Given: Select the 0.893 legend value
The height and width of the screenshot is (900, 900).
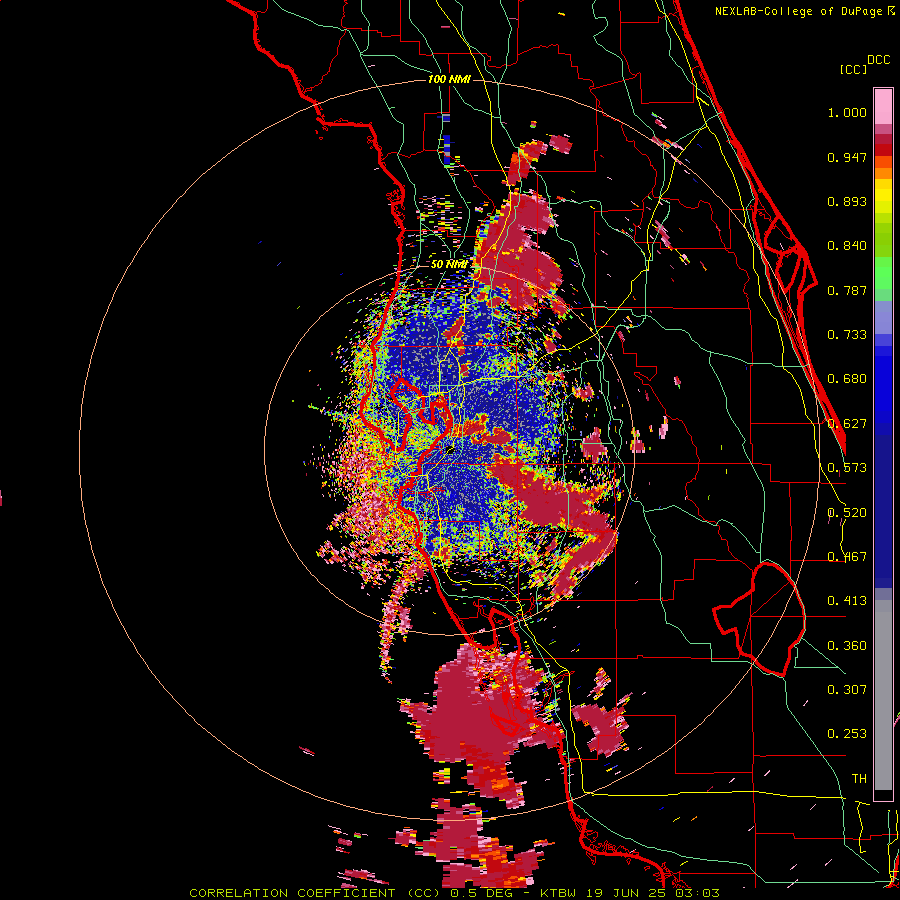Looking at the screenshot, I should (847, 201).
